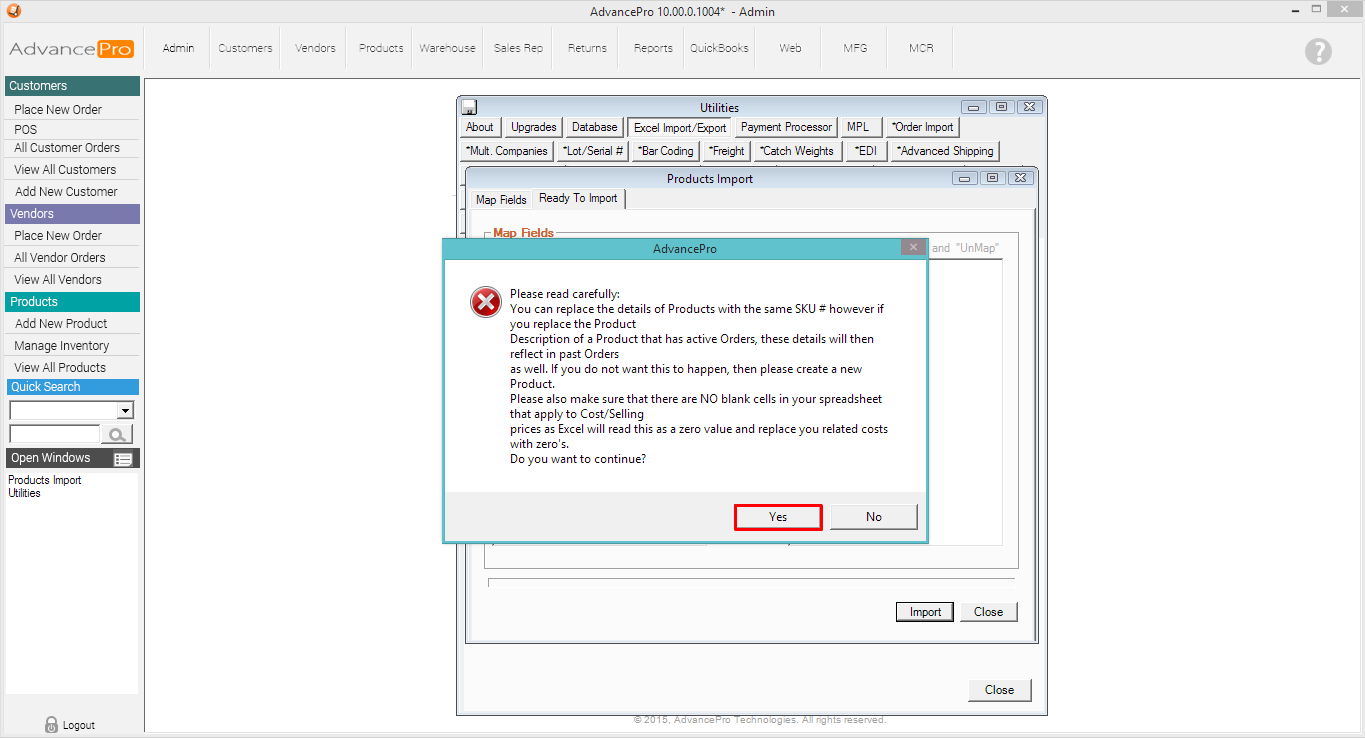Close the AdvancePro warning dialog

click(x=911, y=248)
